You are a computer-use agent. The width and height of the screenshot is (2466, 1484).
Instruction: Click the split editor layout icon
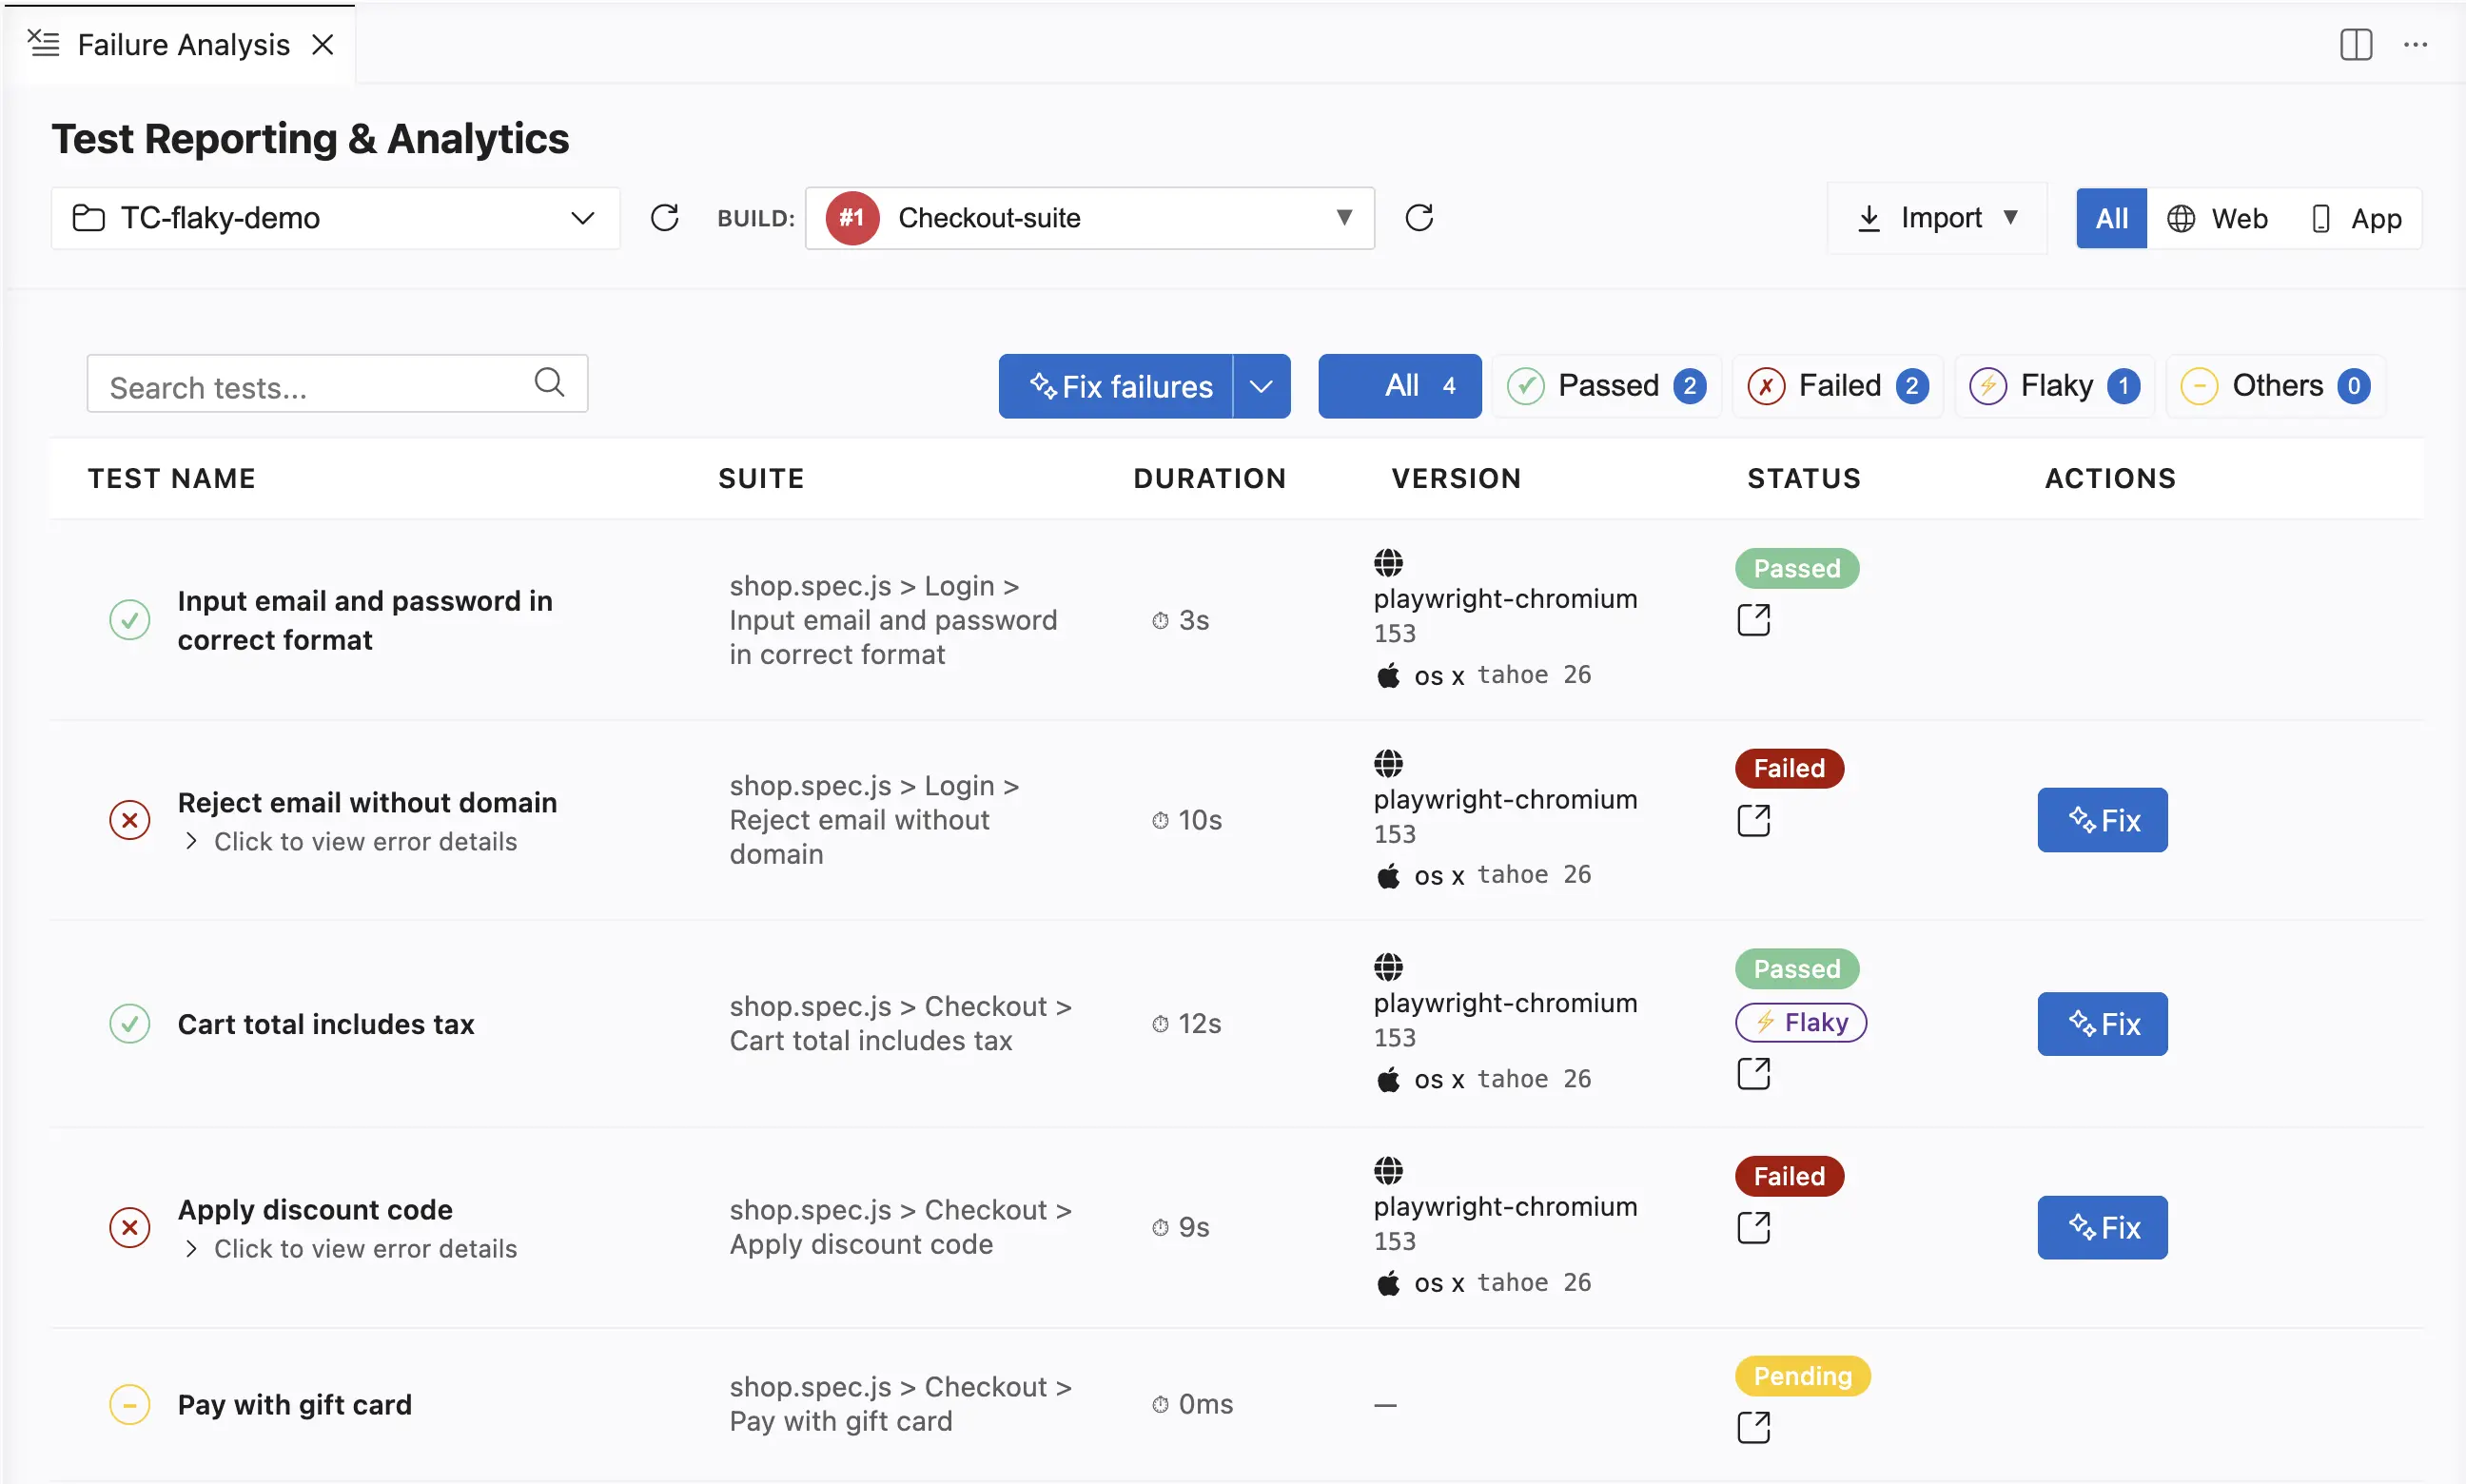pos(2355,45)
